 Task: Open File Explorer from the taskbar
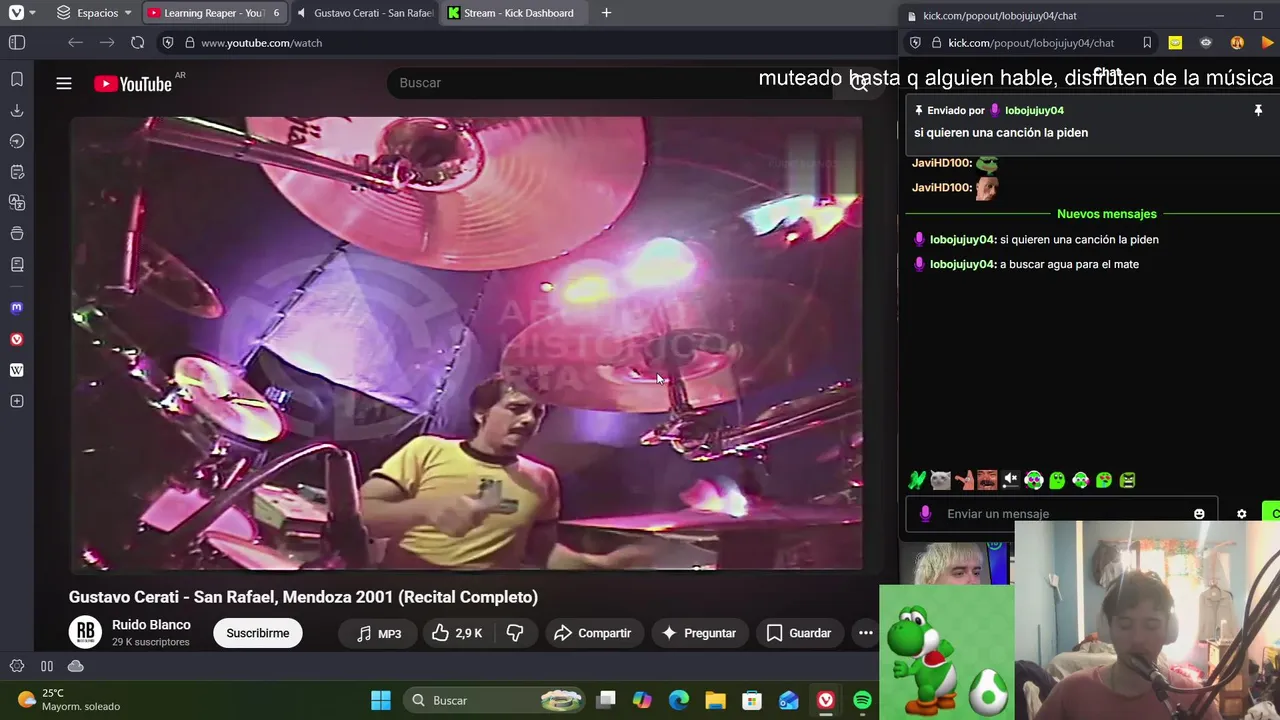tap(715, 700)
